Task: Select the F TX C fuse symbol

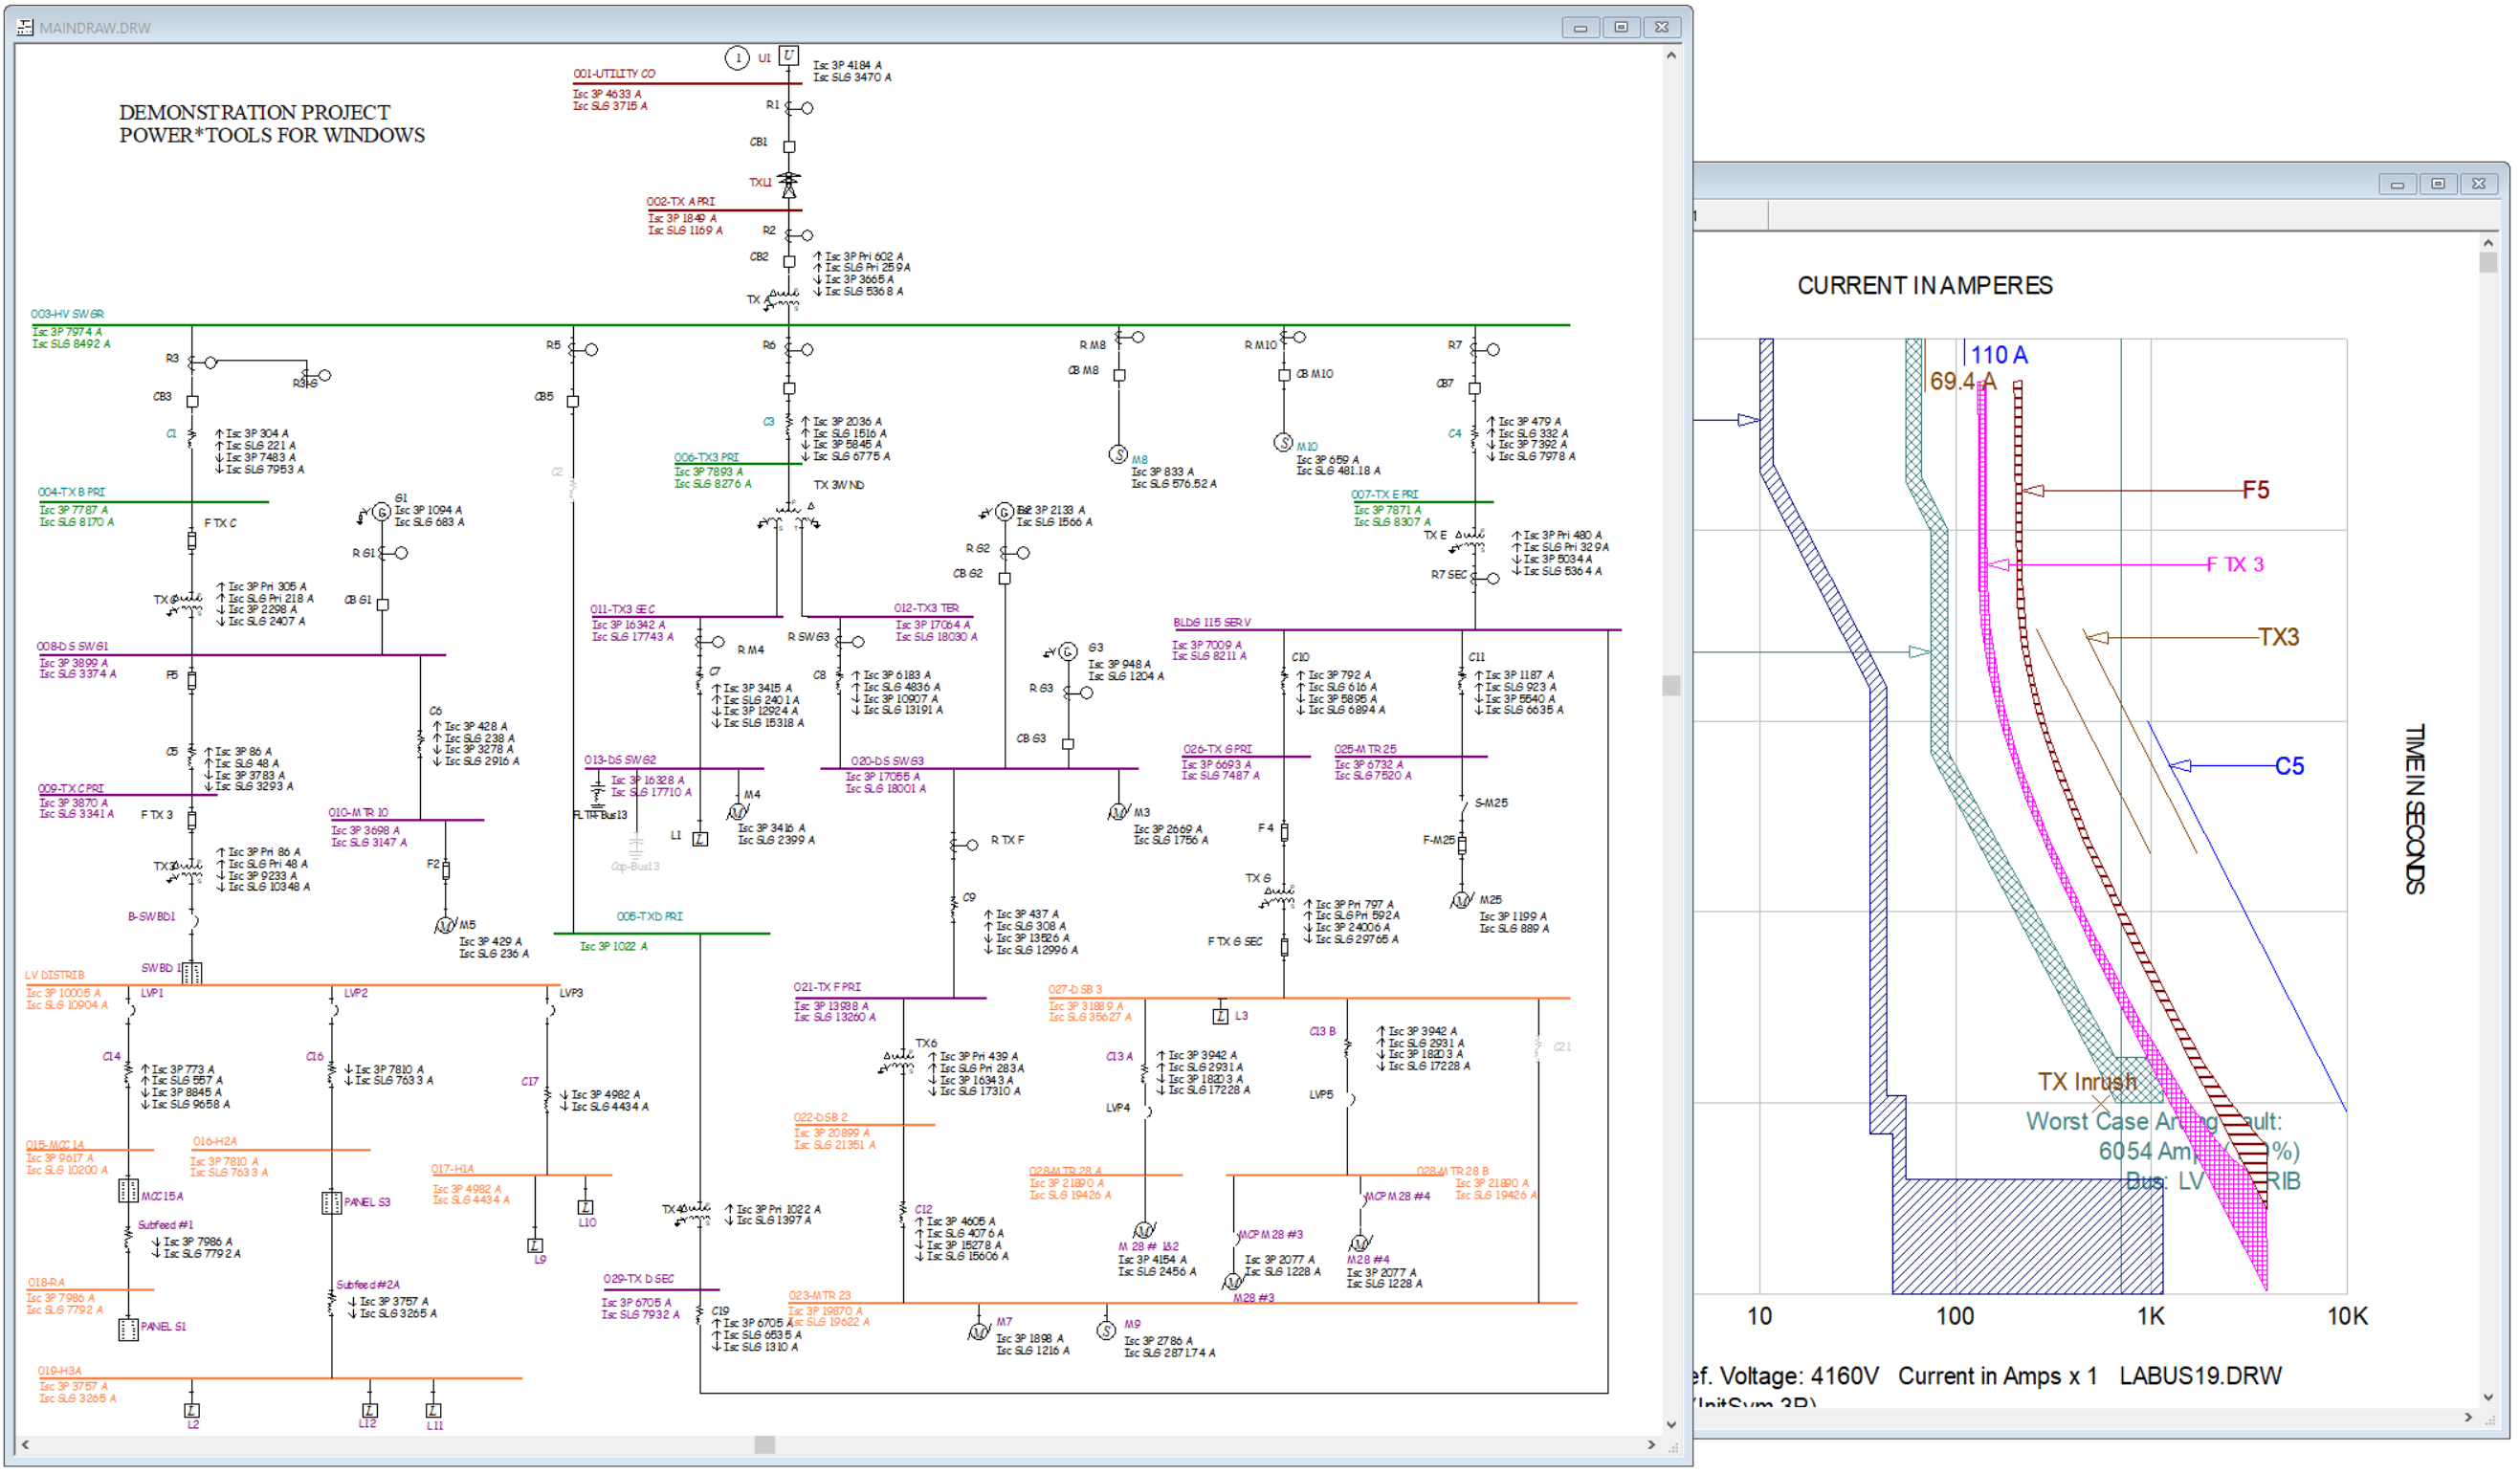Action: [x=192, y=542]
